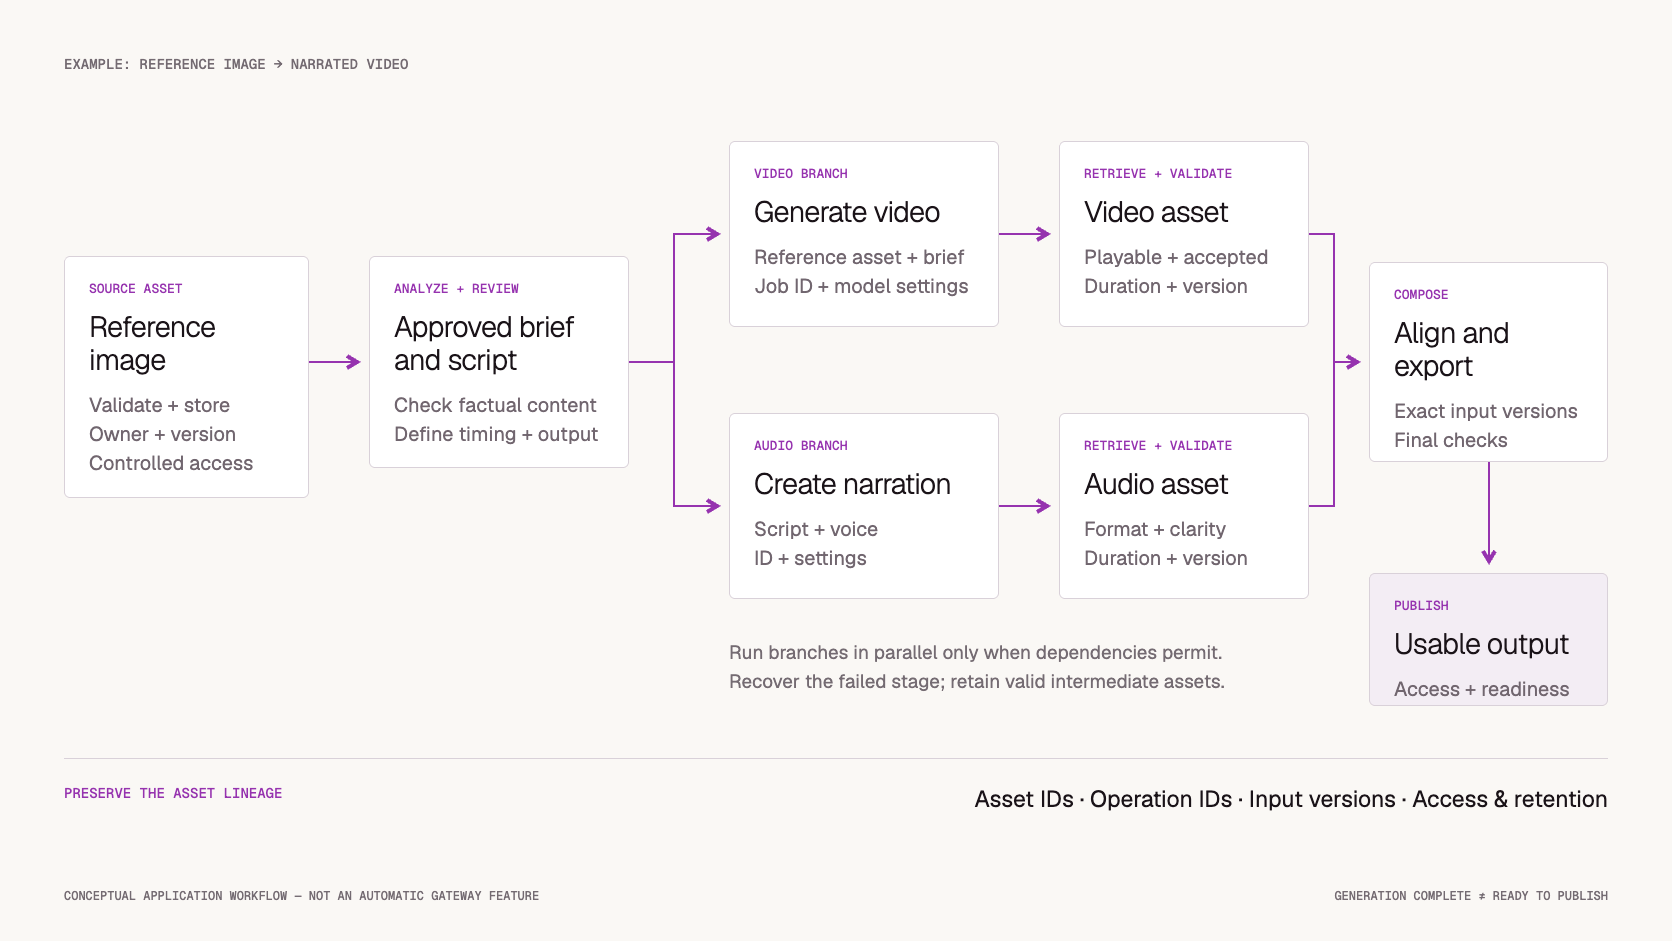Select the 'Final checks' text
The height and width of the screenshot is (941, 1672).
tap(1451, 440)
